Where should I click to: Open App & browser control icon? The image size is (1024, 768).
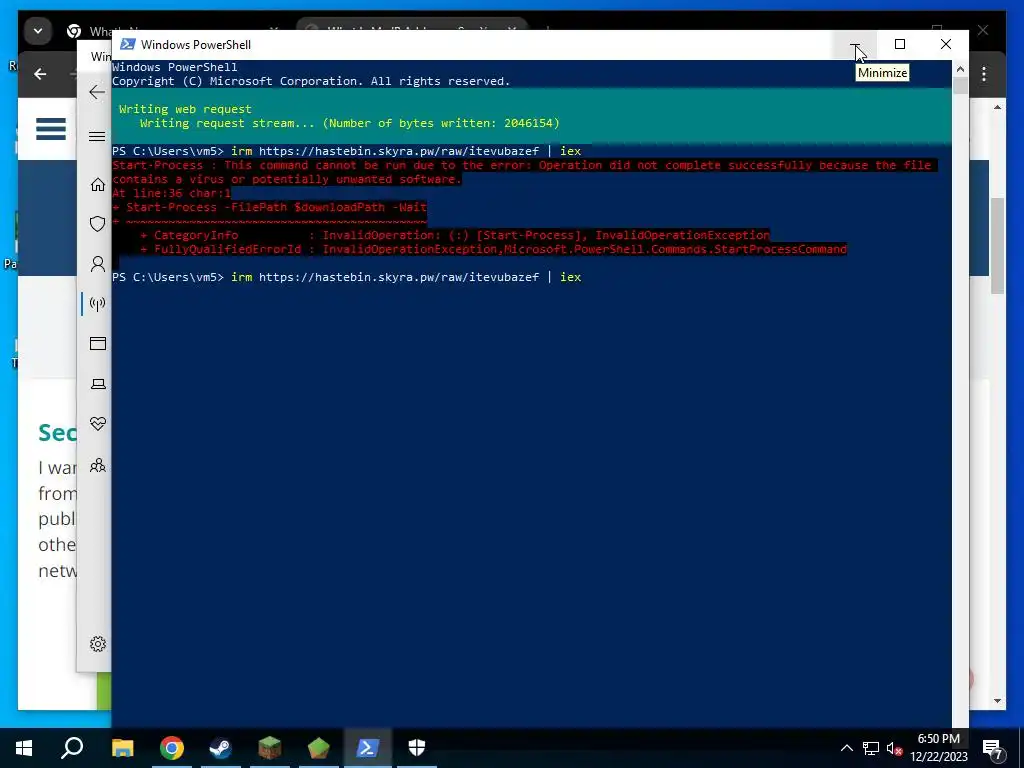coord(97,344)
